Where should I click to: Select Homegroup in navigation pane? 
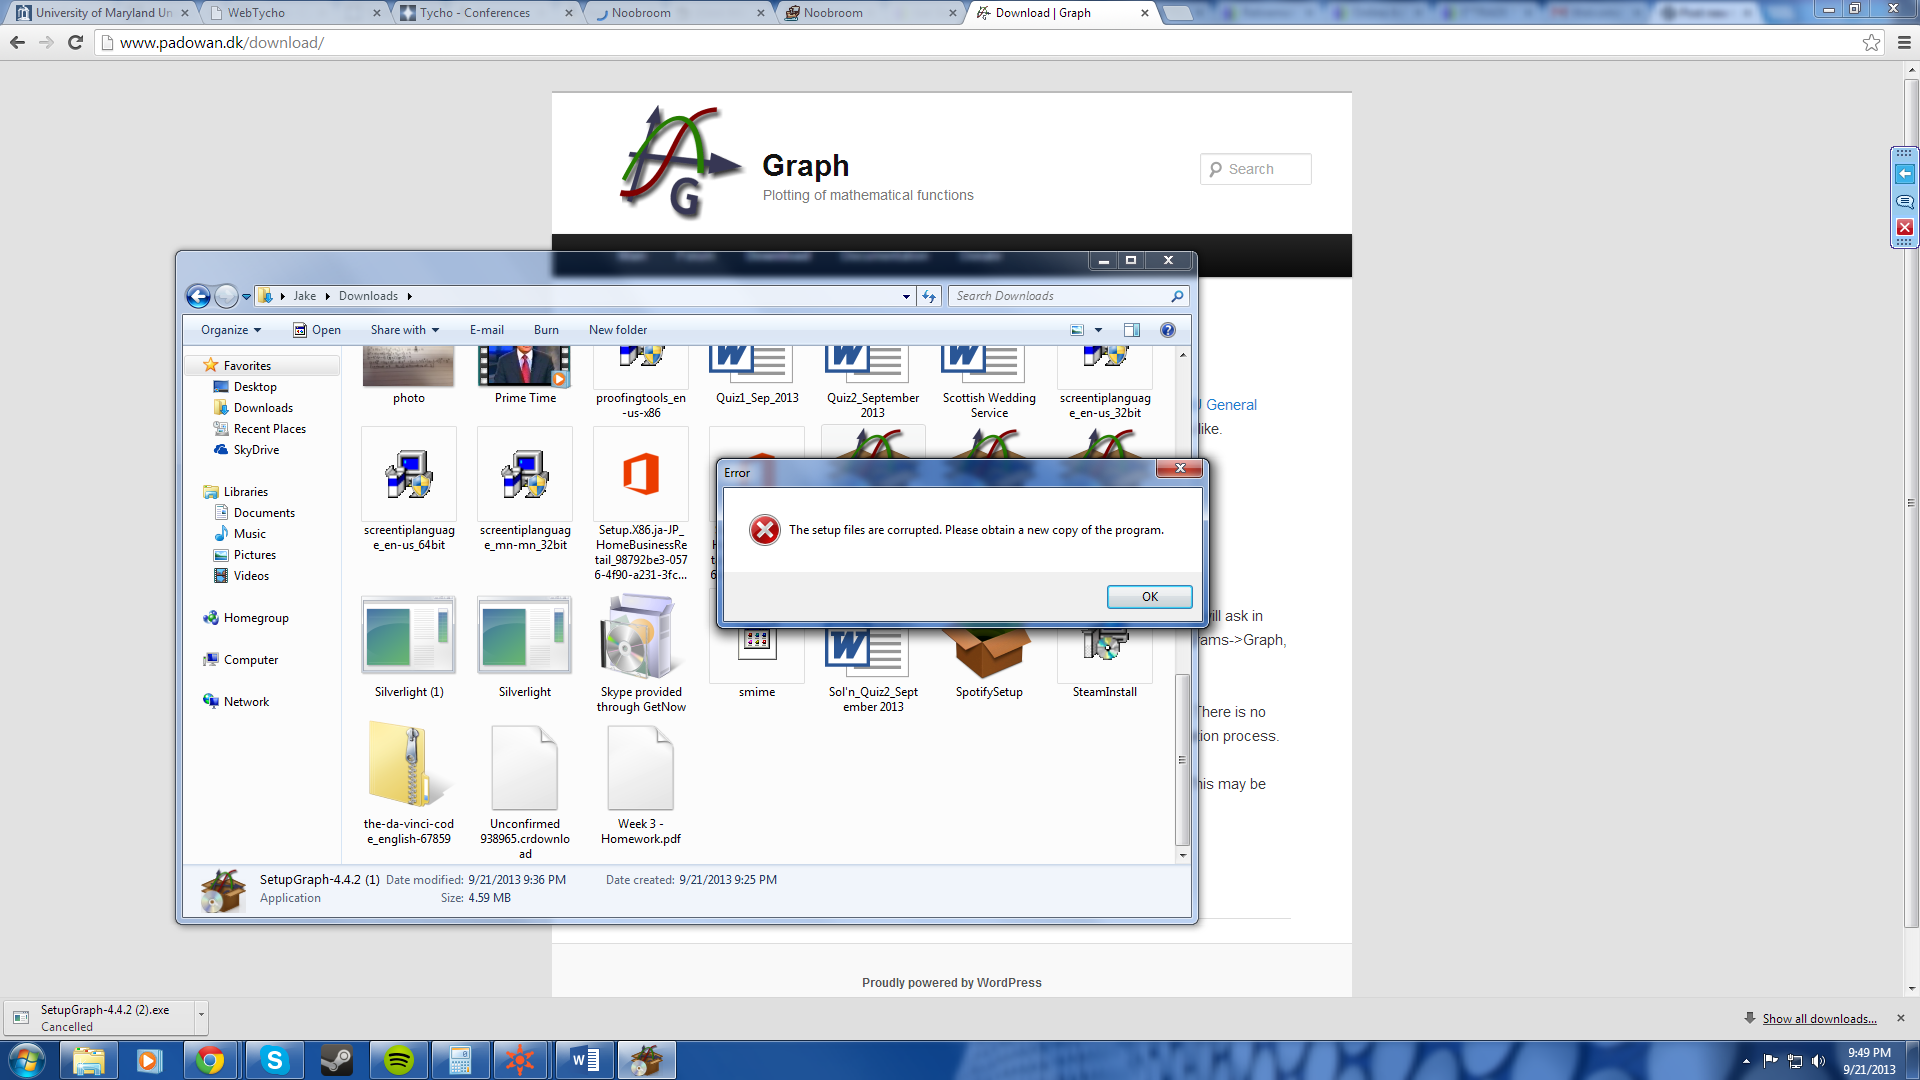coord(256,618)
